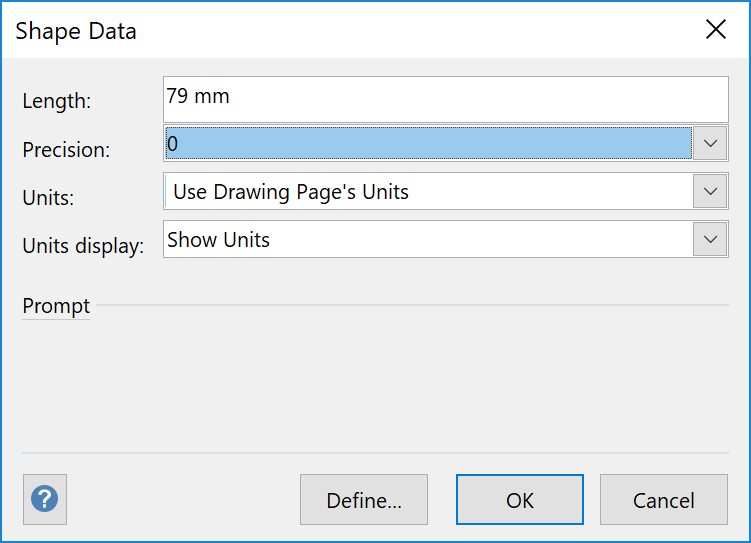Click the Units display: label
Viewport: 751px width, 543px height.
click(x=83, y=246)
